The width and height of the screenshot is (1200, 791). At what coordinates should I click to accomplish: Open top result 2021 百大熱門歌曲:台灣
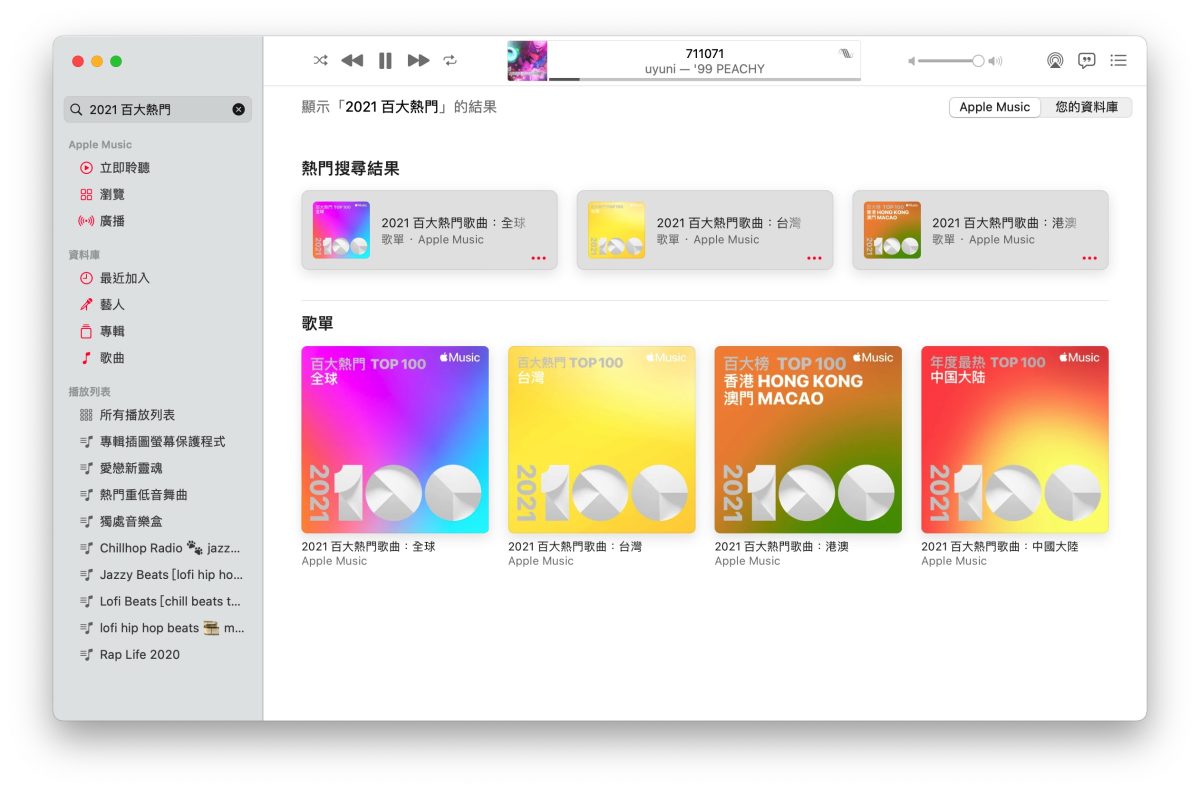[705, 230]
